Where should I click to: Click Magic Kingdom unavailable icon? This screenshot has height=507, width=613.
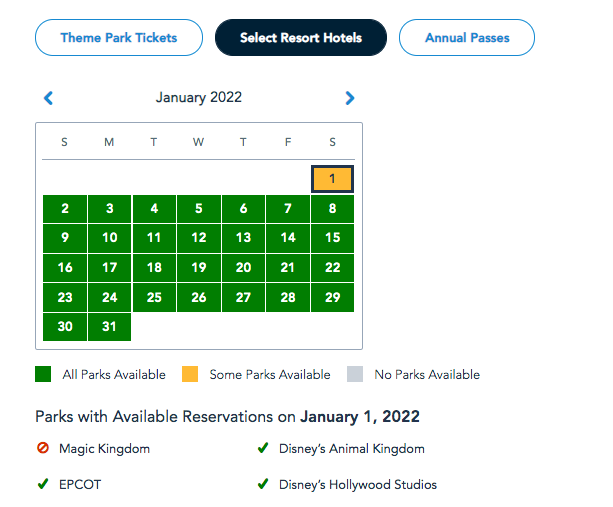pos(43,449)
